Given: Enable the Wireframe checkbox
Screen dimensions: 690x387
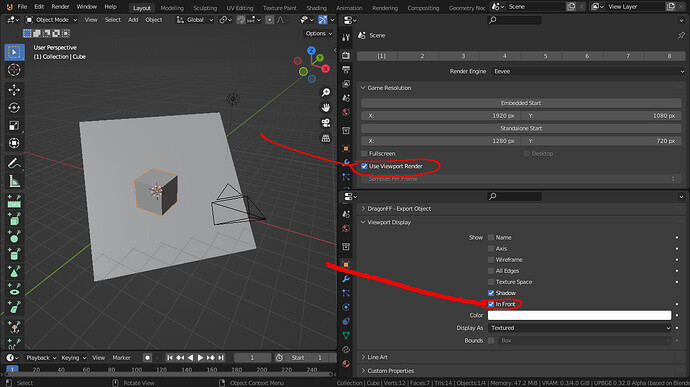Looking at the screenshot, I should 491,260.
